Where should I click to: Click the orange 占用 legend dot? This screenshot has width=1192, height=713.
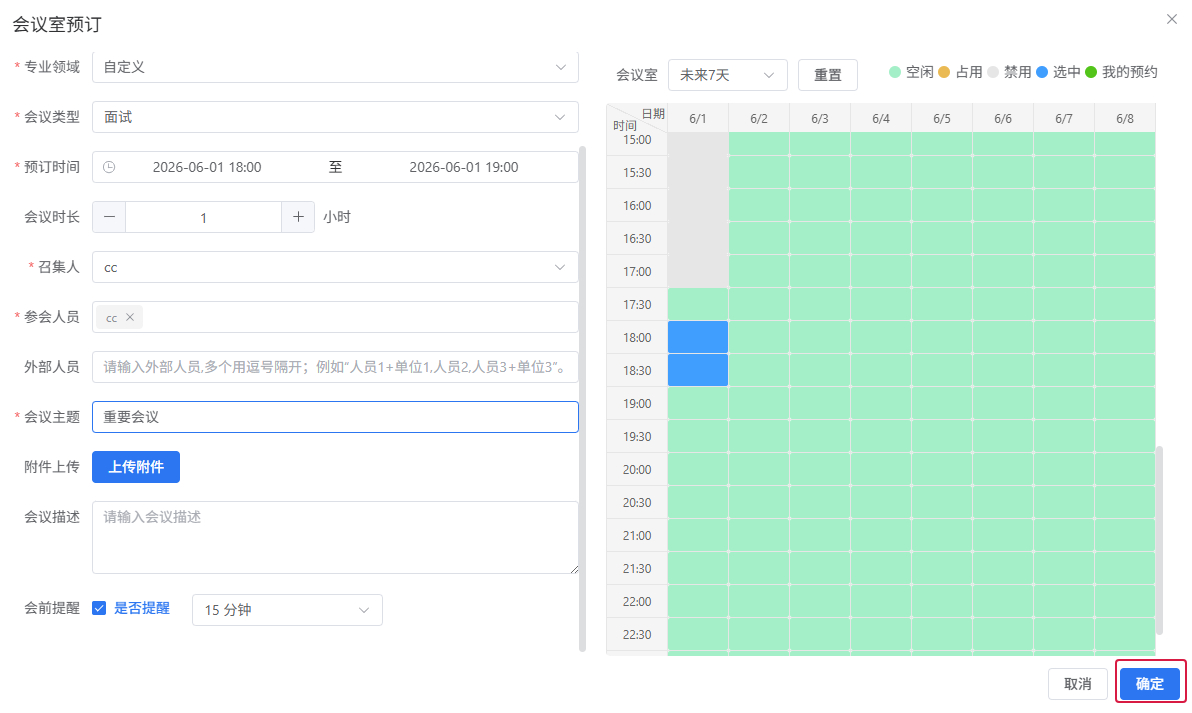(944, 72)
